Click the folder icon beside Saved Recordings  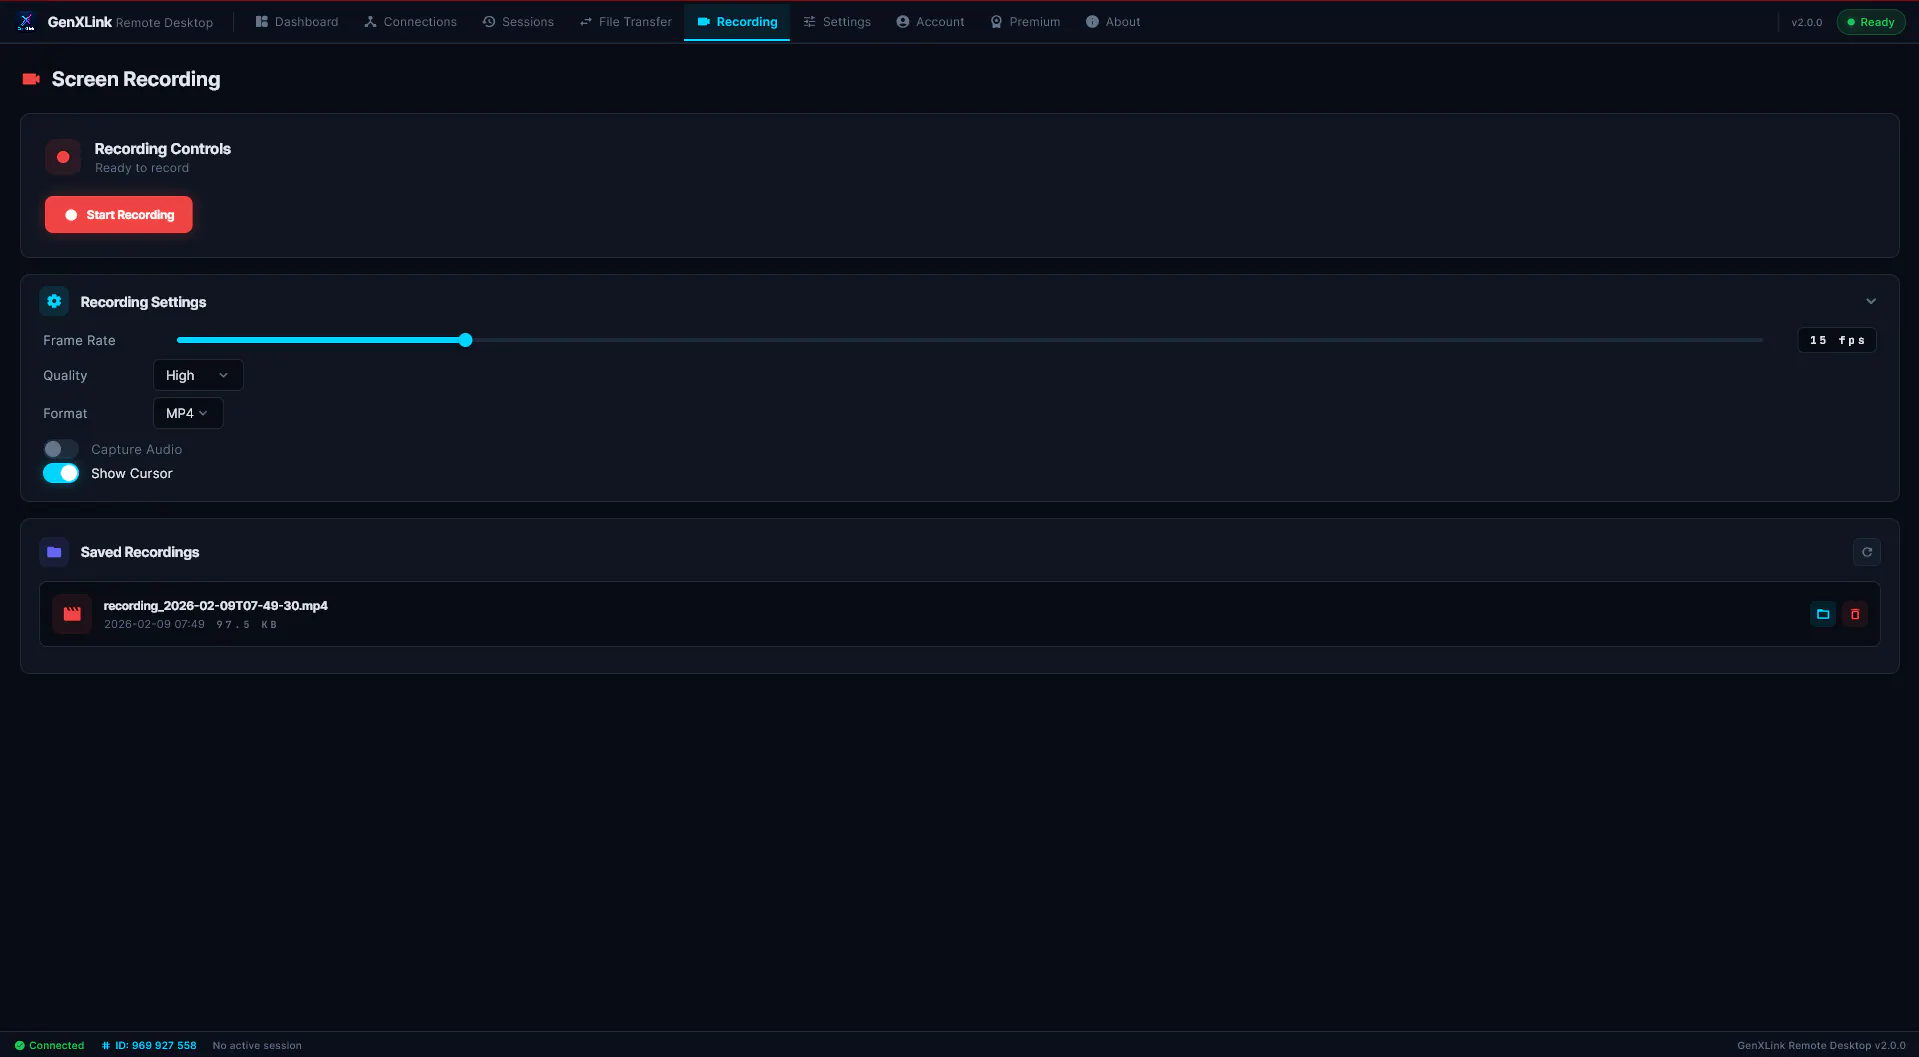54,552
